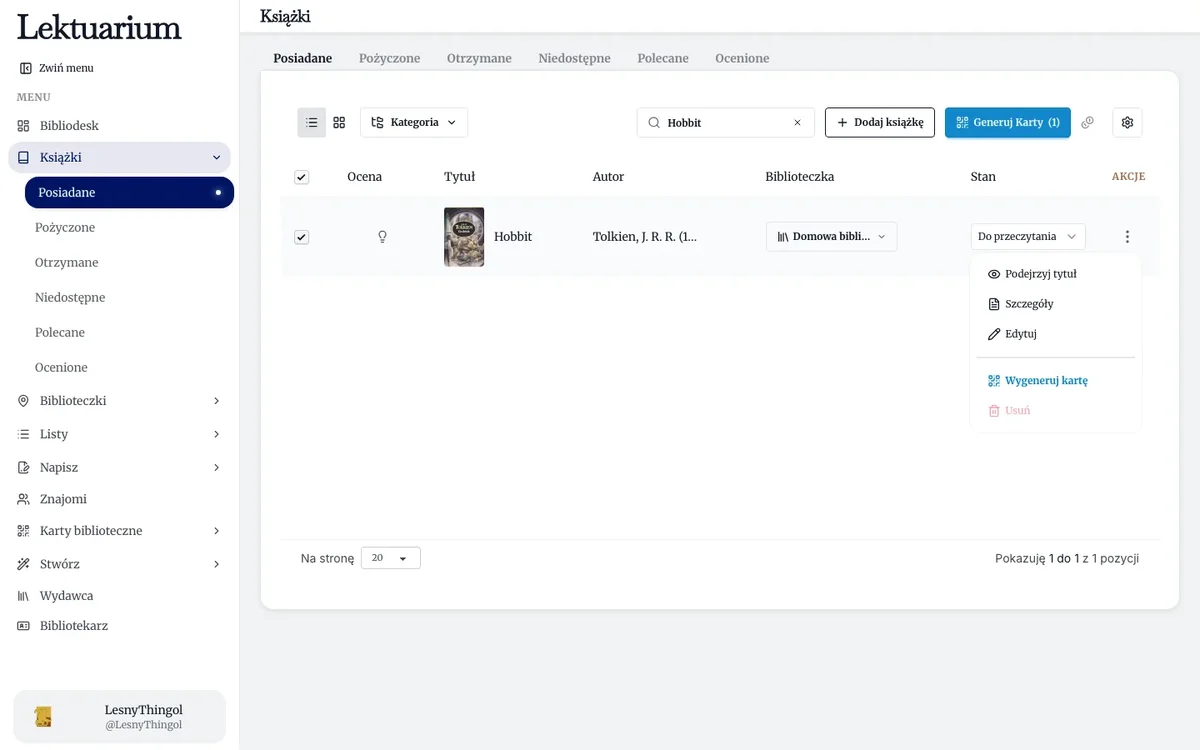Open the Domowa bibli... bookshelf dropdown
The height and width of the screenshot is (750, 1200).
point(832,237)
